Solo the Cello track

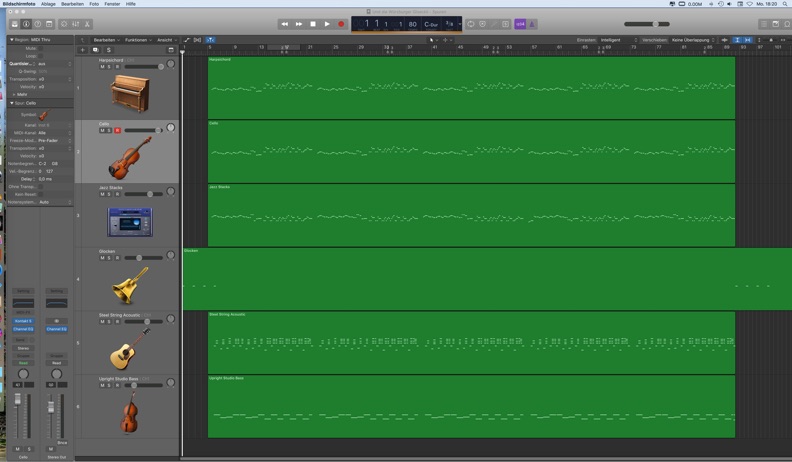pyautogui.click(x=109, y=130)
